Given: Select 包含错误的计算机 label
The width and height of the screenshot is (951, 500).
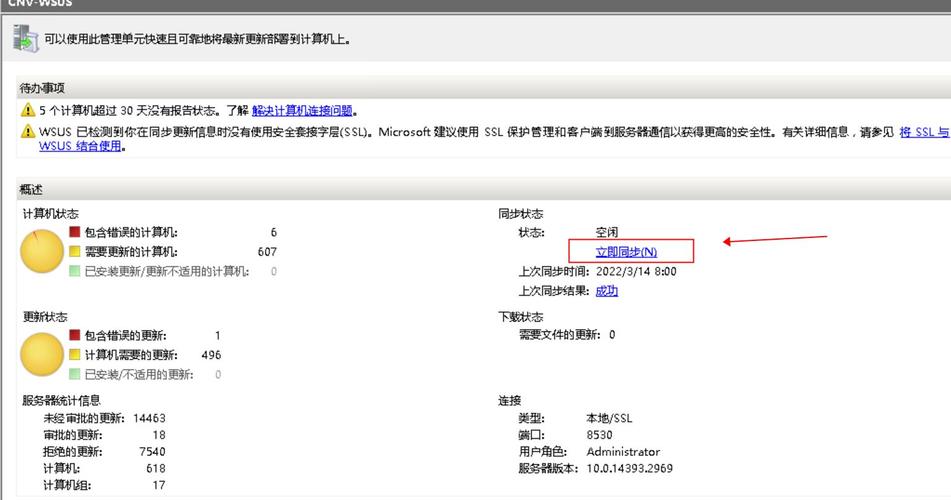Looking at the screenshot, I should (x=131, y=232).
